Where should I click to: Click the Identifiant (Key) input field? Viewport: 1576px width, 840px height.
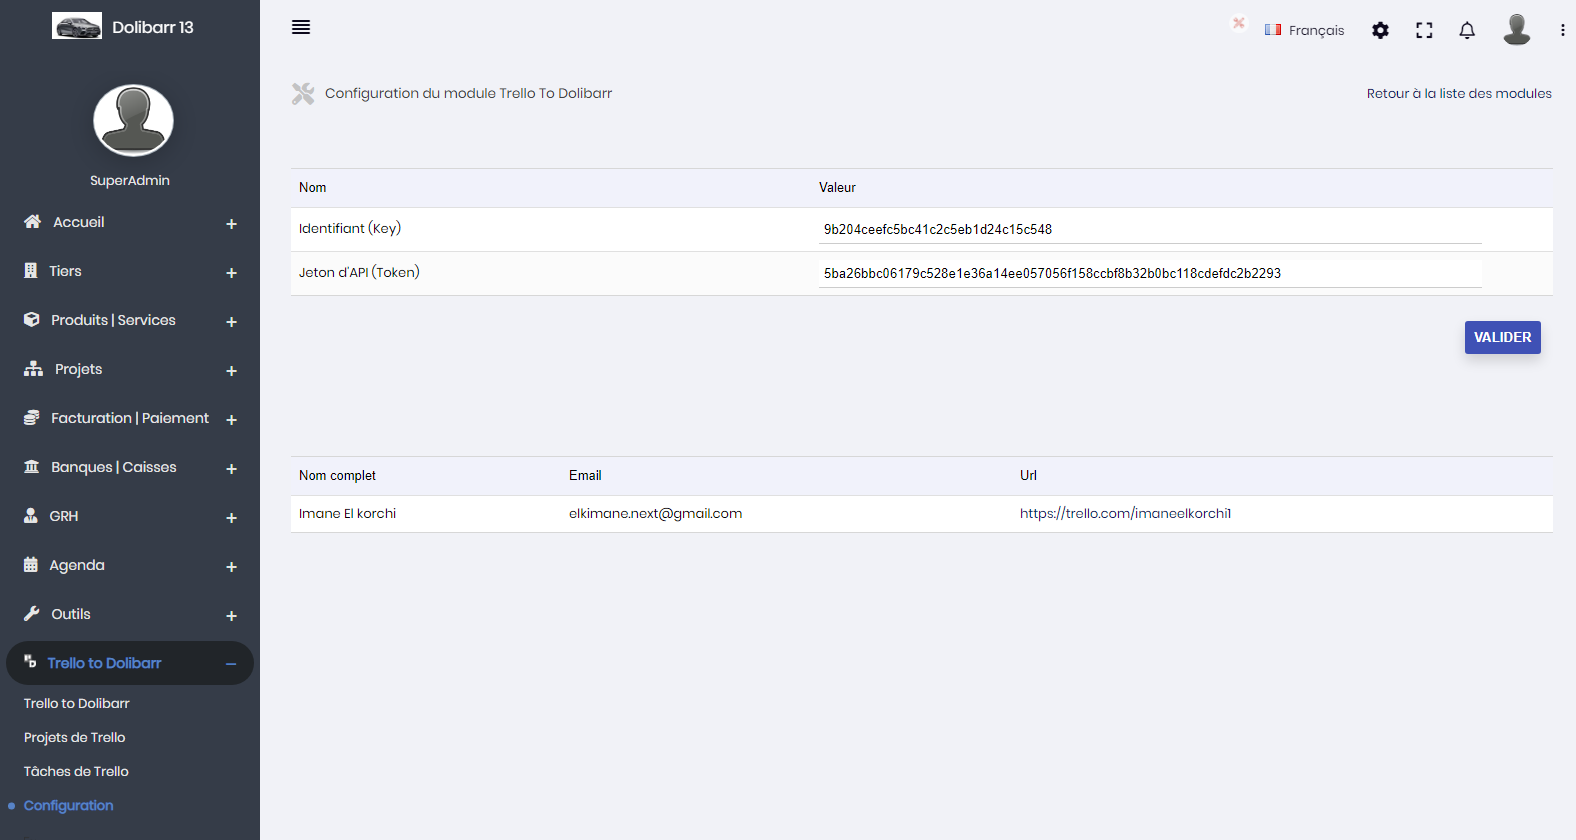[x=1150, y=229]
